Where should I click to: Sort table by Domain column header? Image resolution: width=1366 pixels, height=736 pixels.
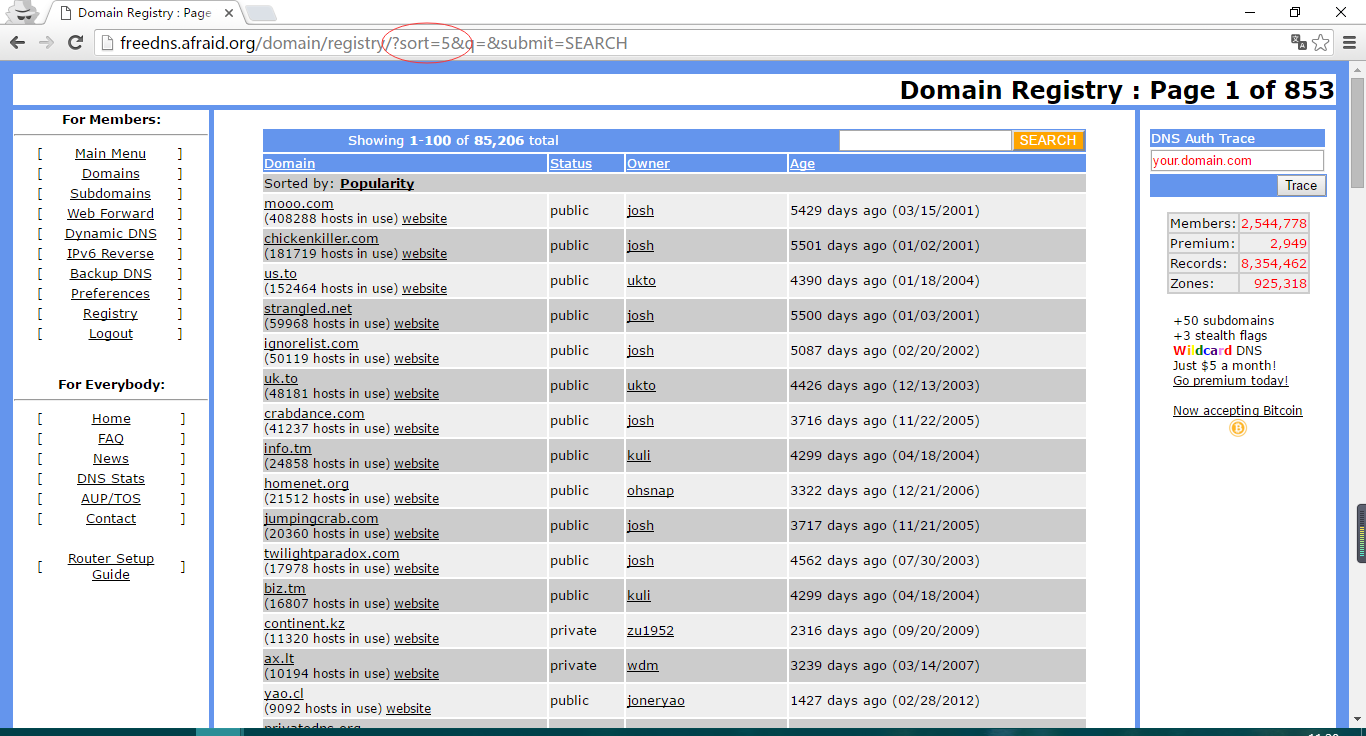[x=289, y=164]
